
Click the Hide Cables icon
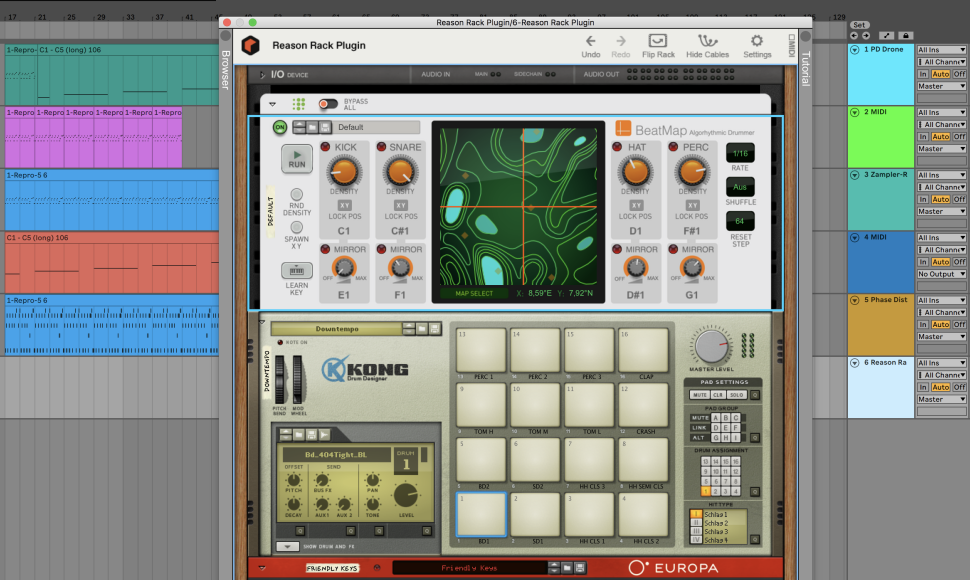[x=707, y=40]
